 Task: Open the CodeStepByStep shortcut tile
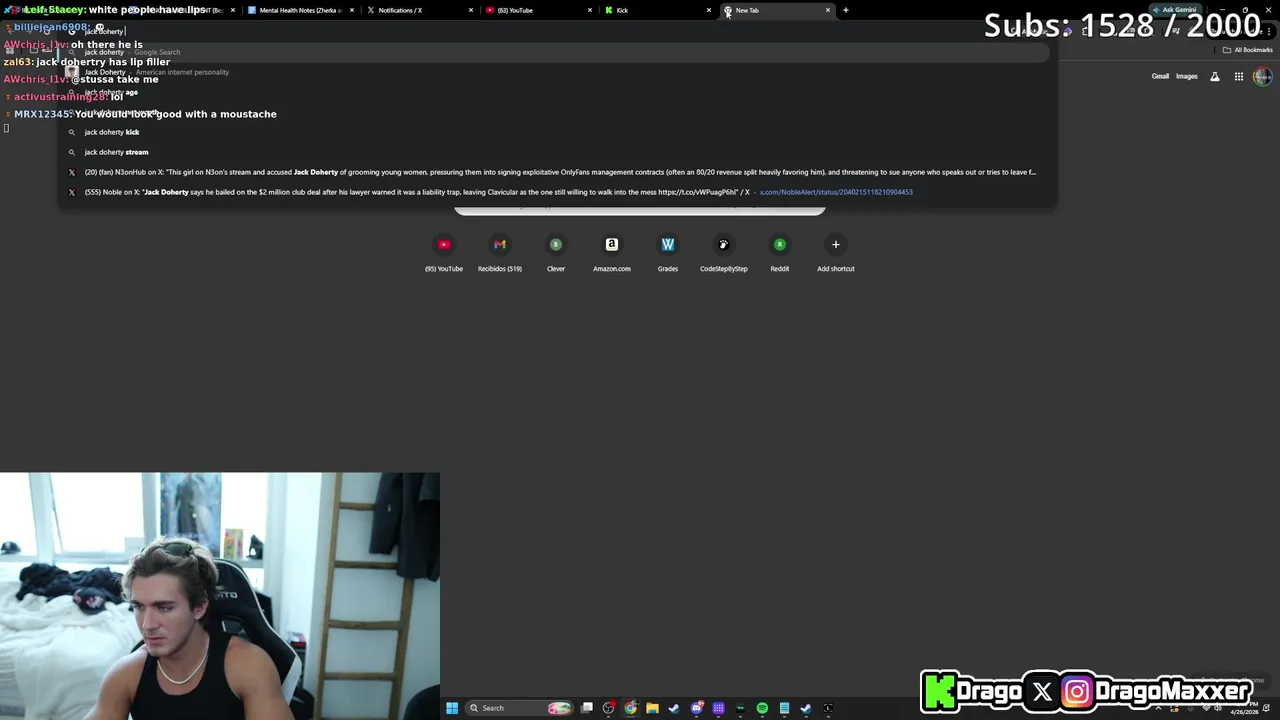[724, 252]
